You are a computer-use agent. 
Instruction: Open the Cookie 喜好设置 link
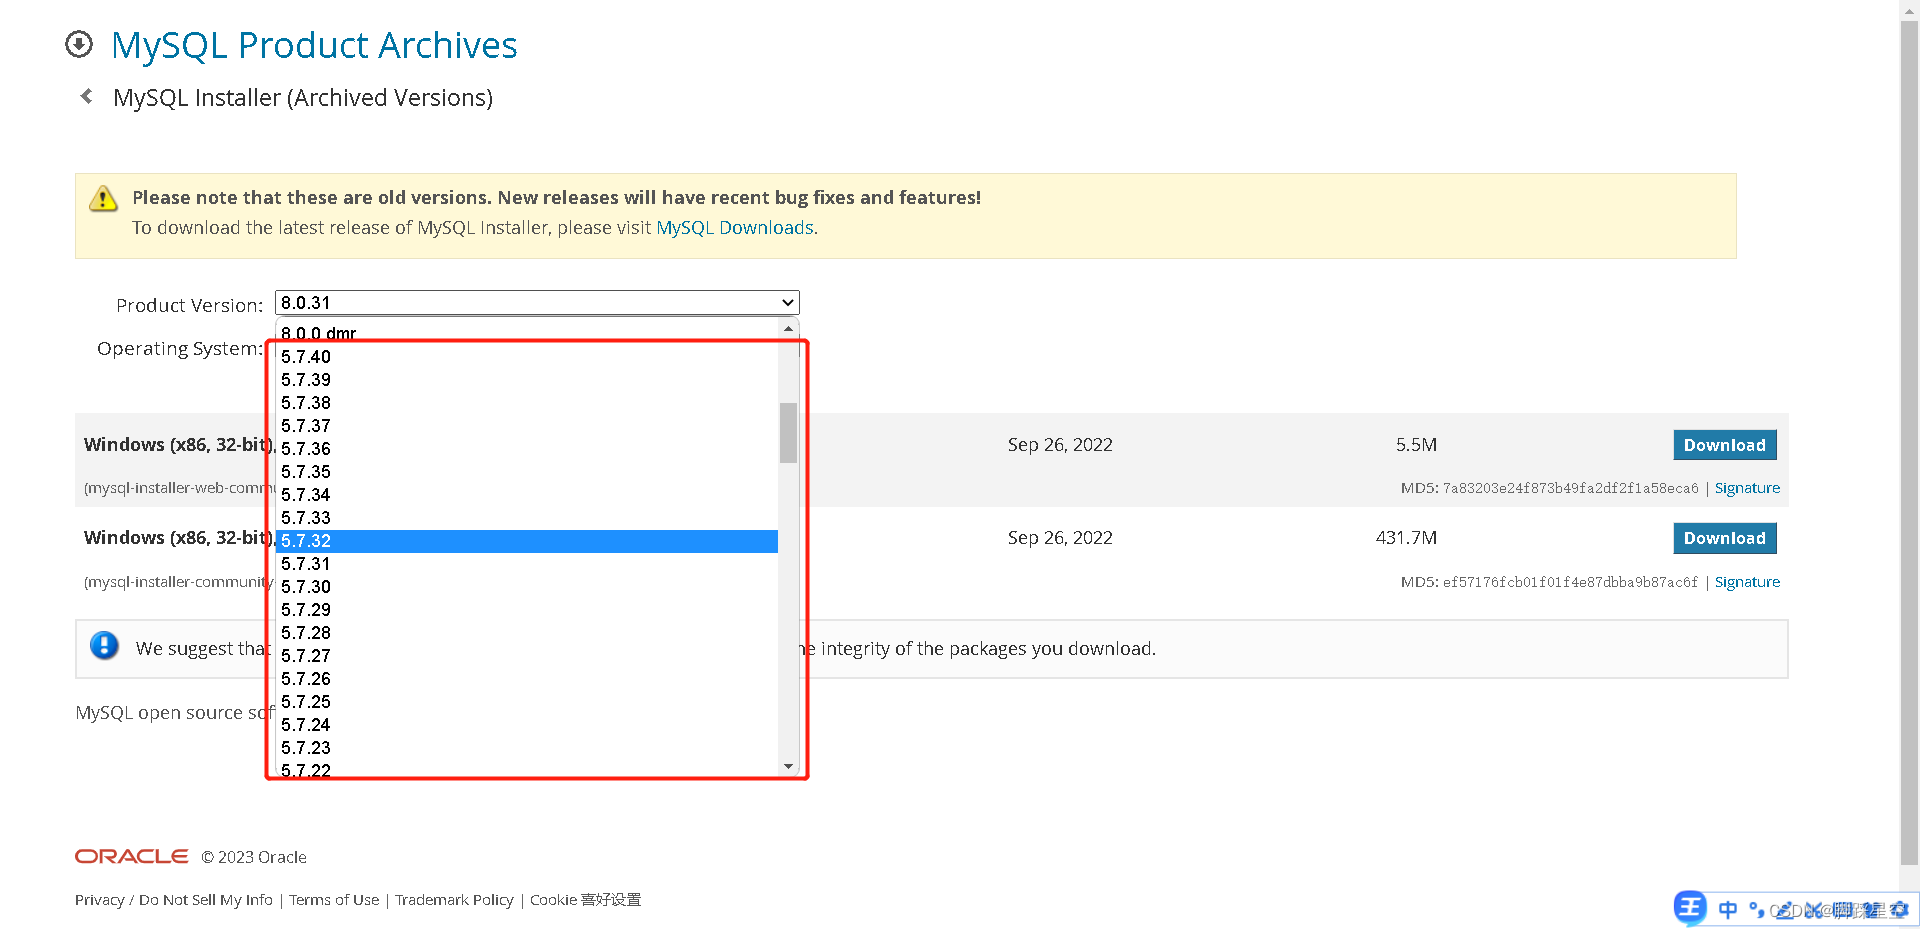tap(585, 900)
